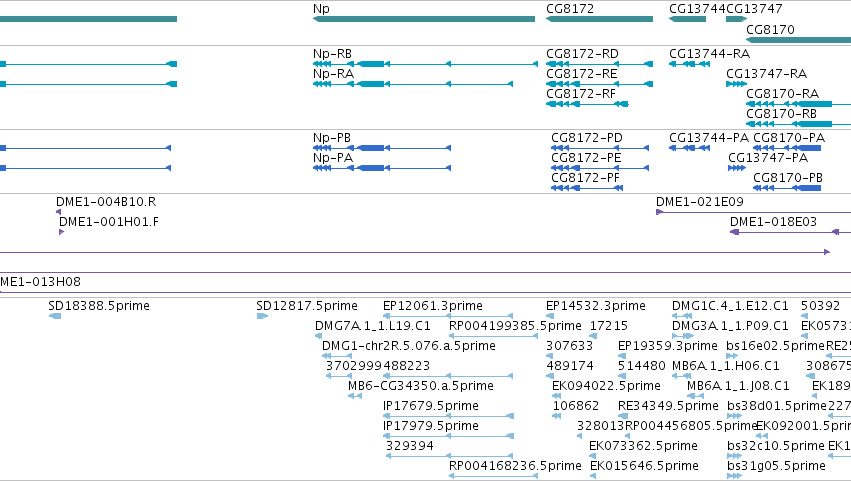Pick the CG8172-PD protein label
The width and height of the screenshot is (851, 481).
coord(587,138)
